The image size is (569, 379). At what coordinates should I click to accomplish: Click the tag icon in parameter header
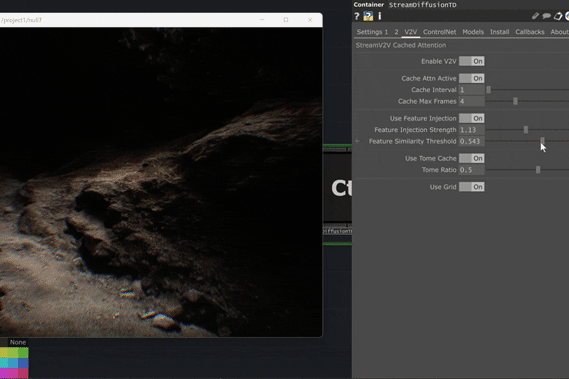pyautogui.click(x=558, y=16)
